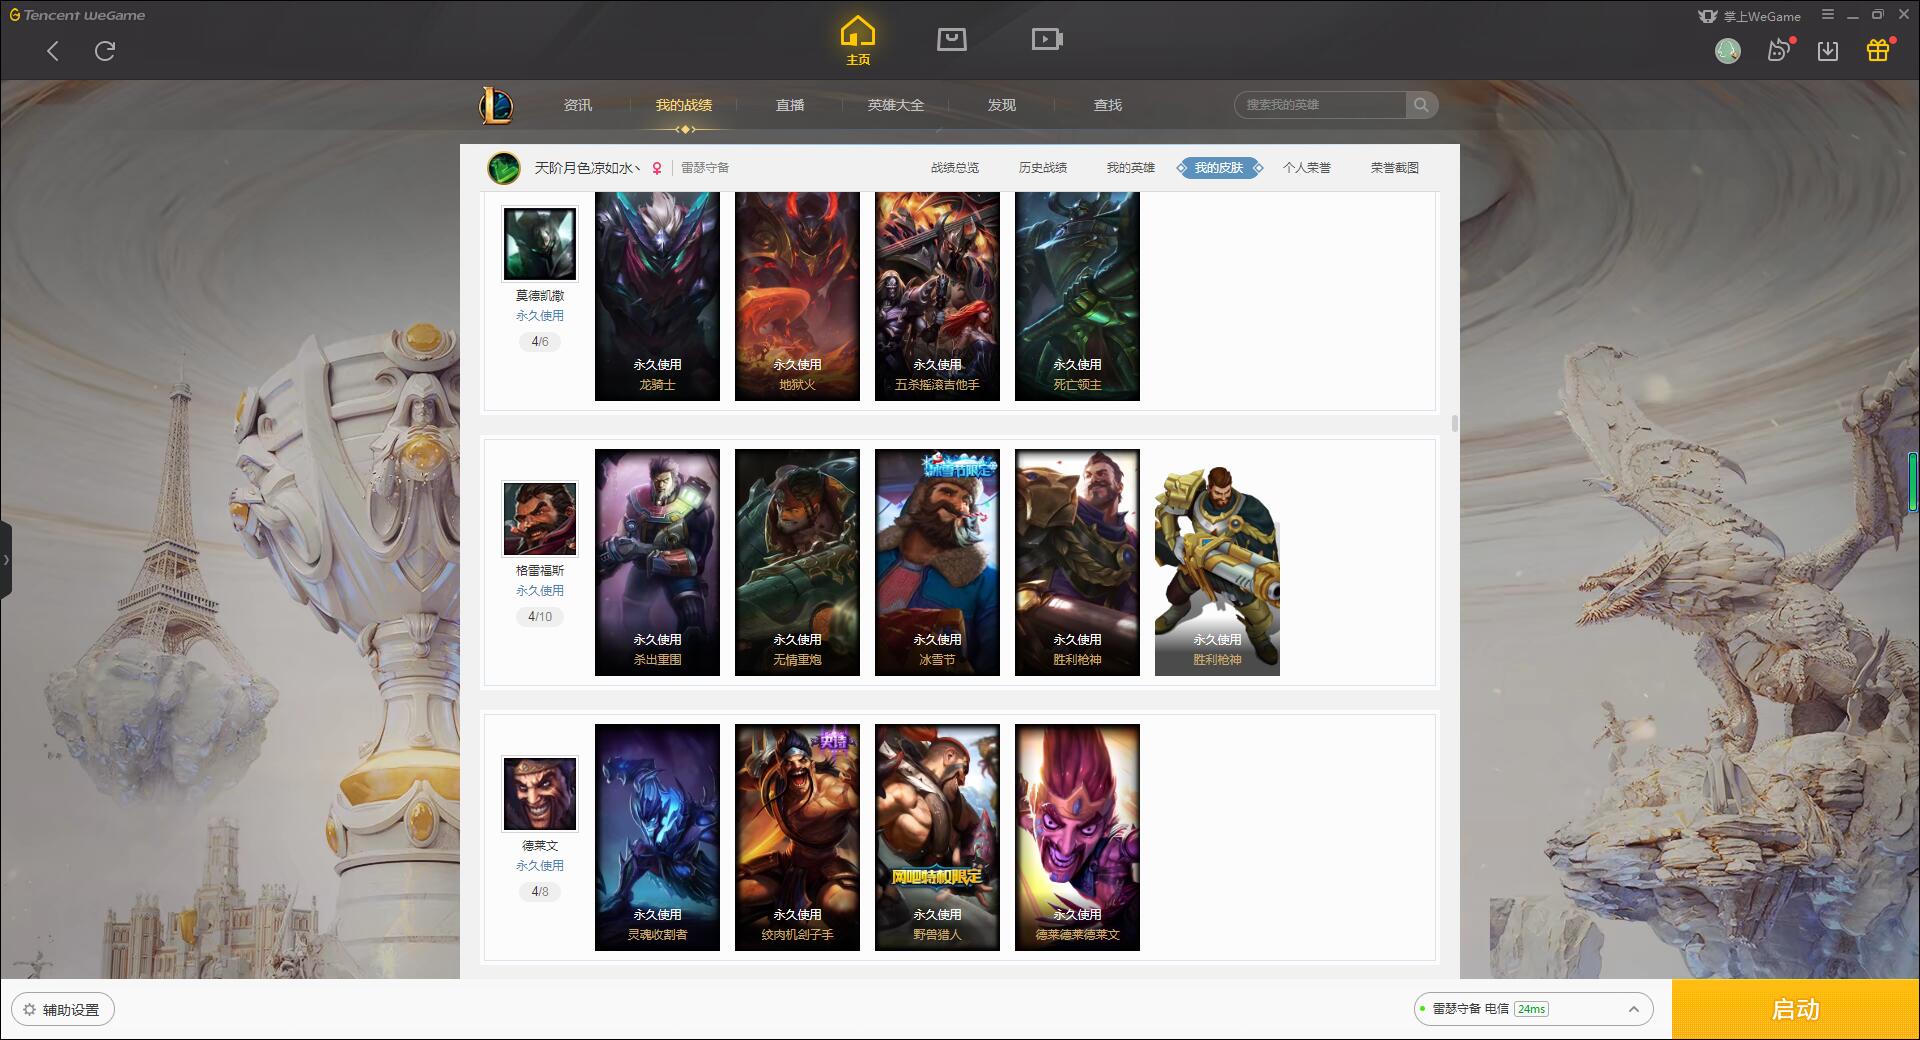This screenshot has width=1920, height=1040.
Task: Click the 永久使用 link under 莫德凯撒
Action: [x=540, y=316]
